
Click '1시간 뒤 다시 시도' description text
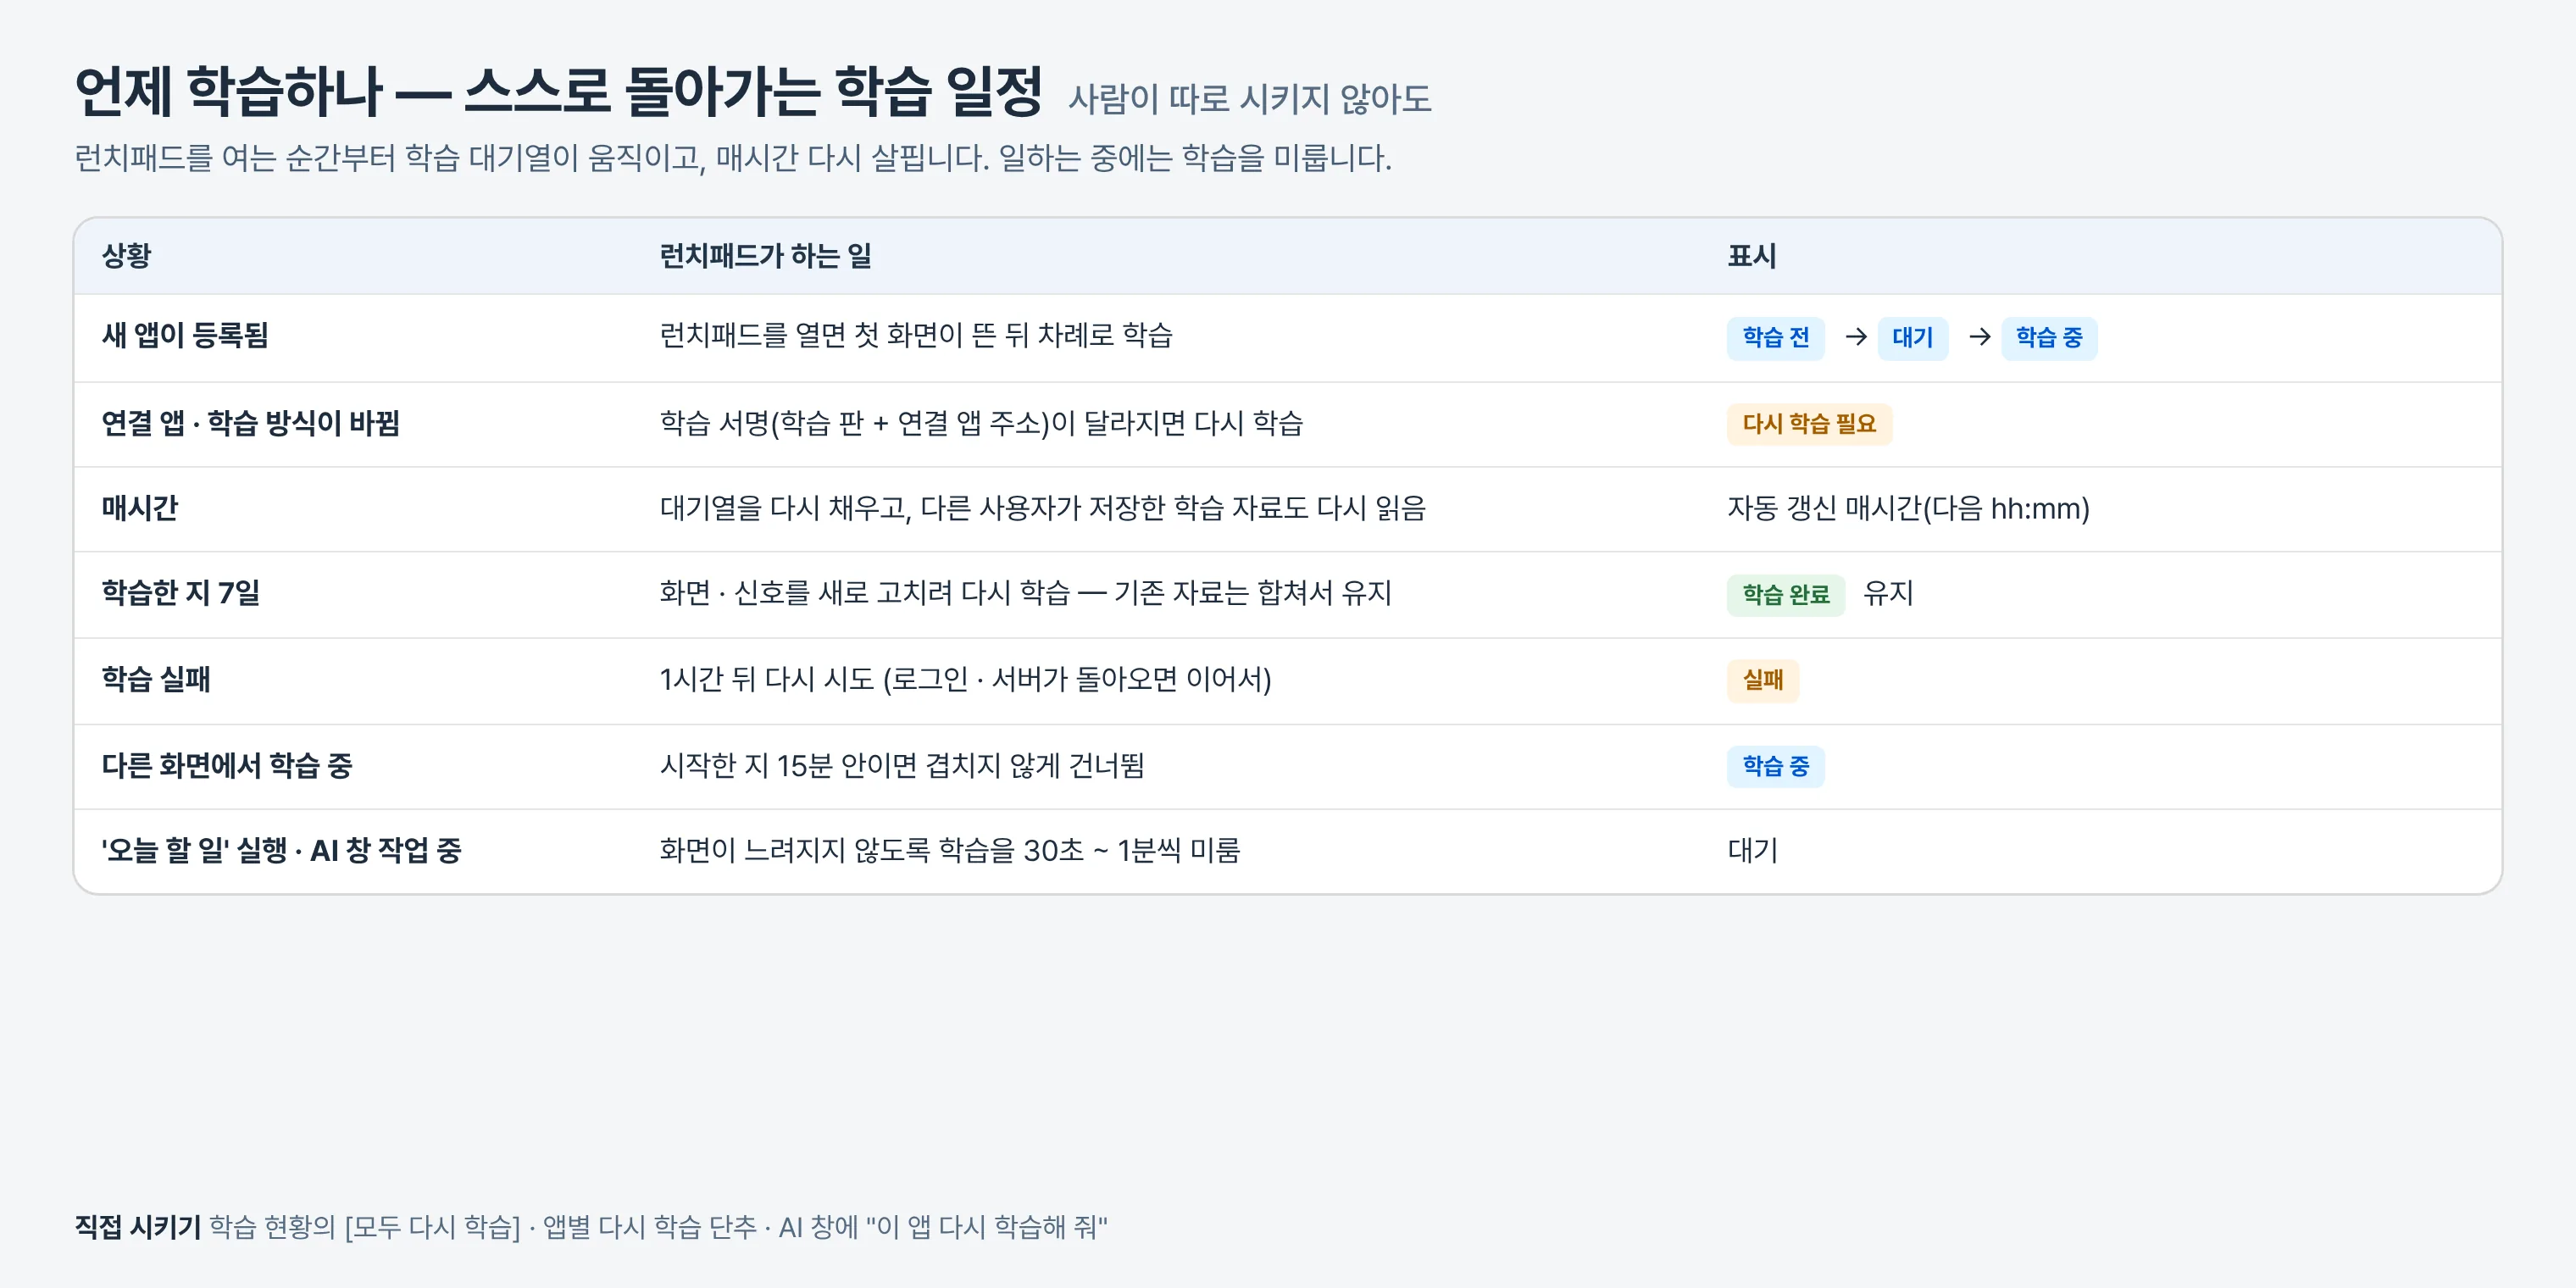click(x=965, y=680)
